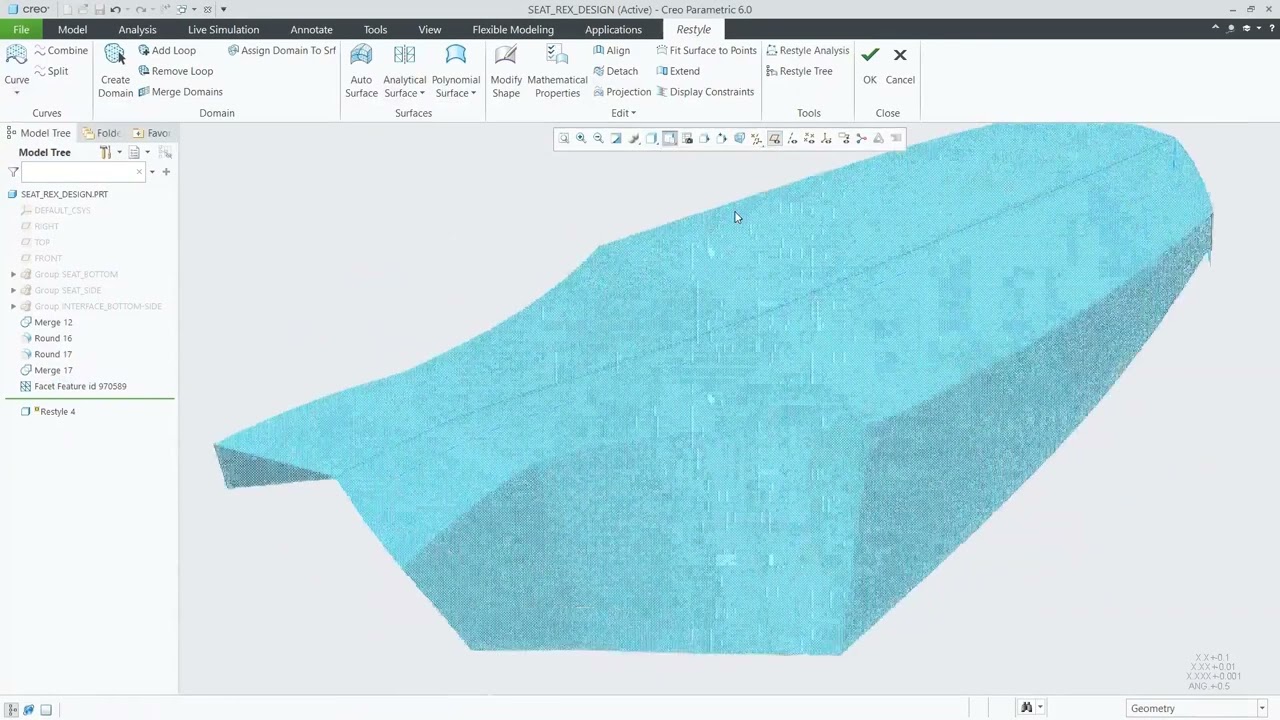
Task: Open the Live Simulation tab
Action: click(x=223, y=29)
